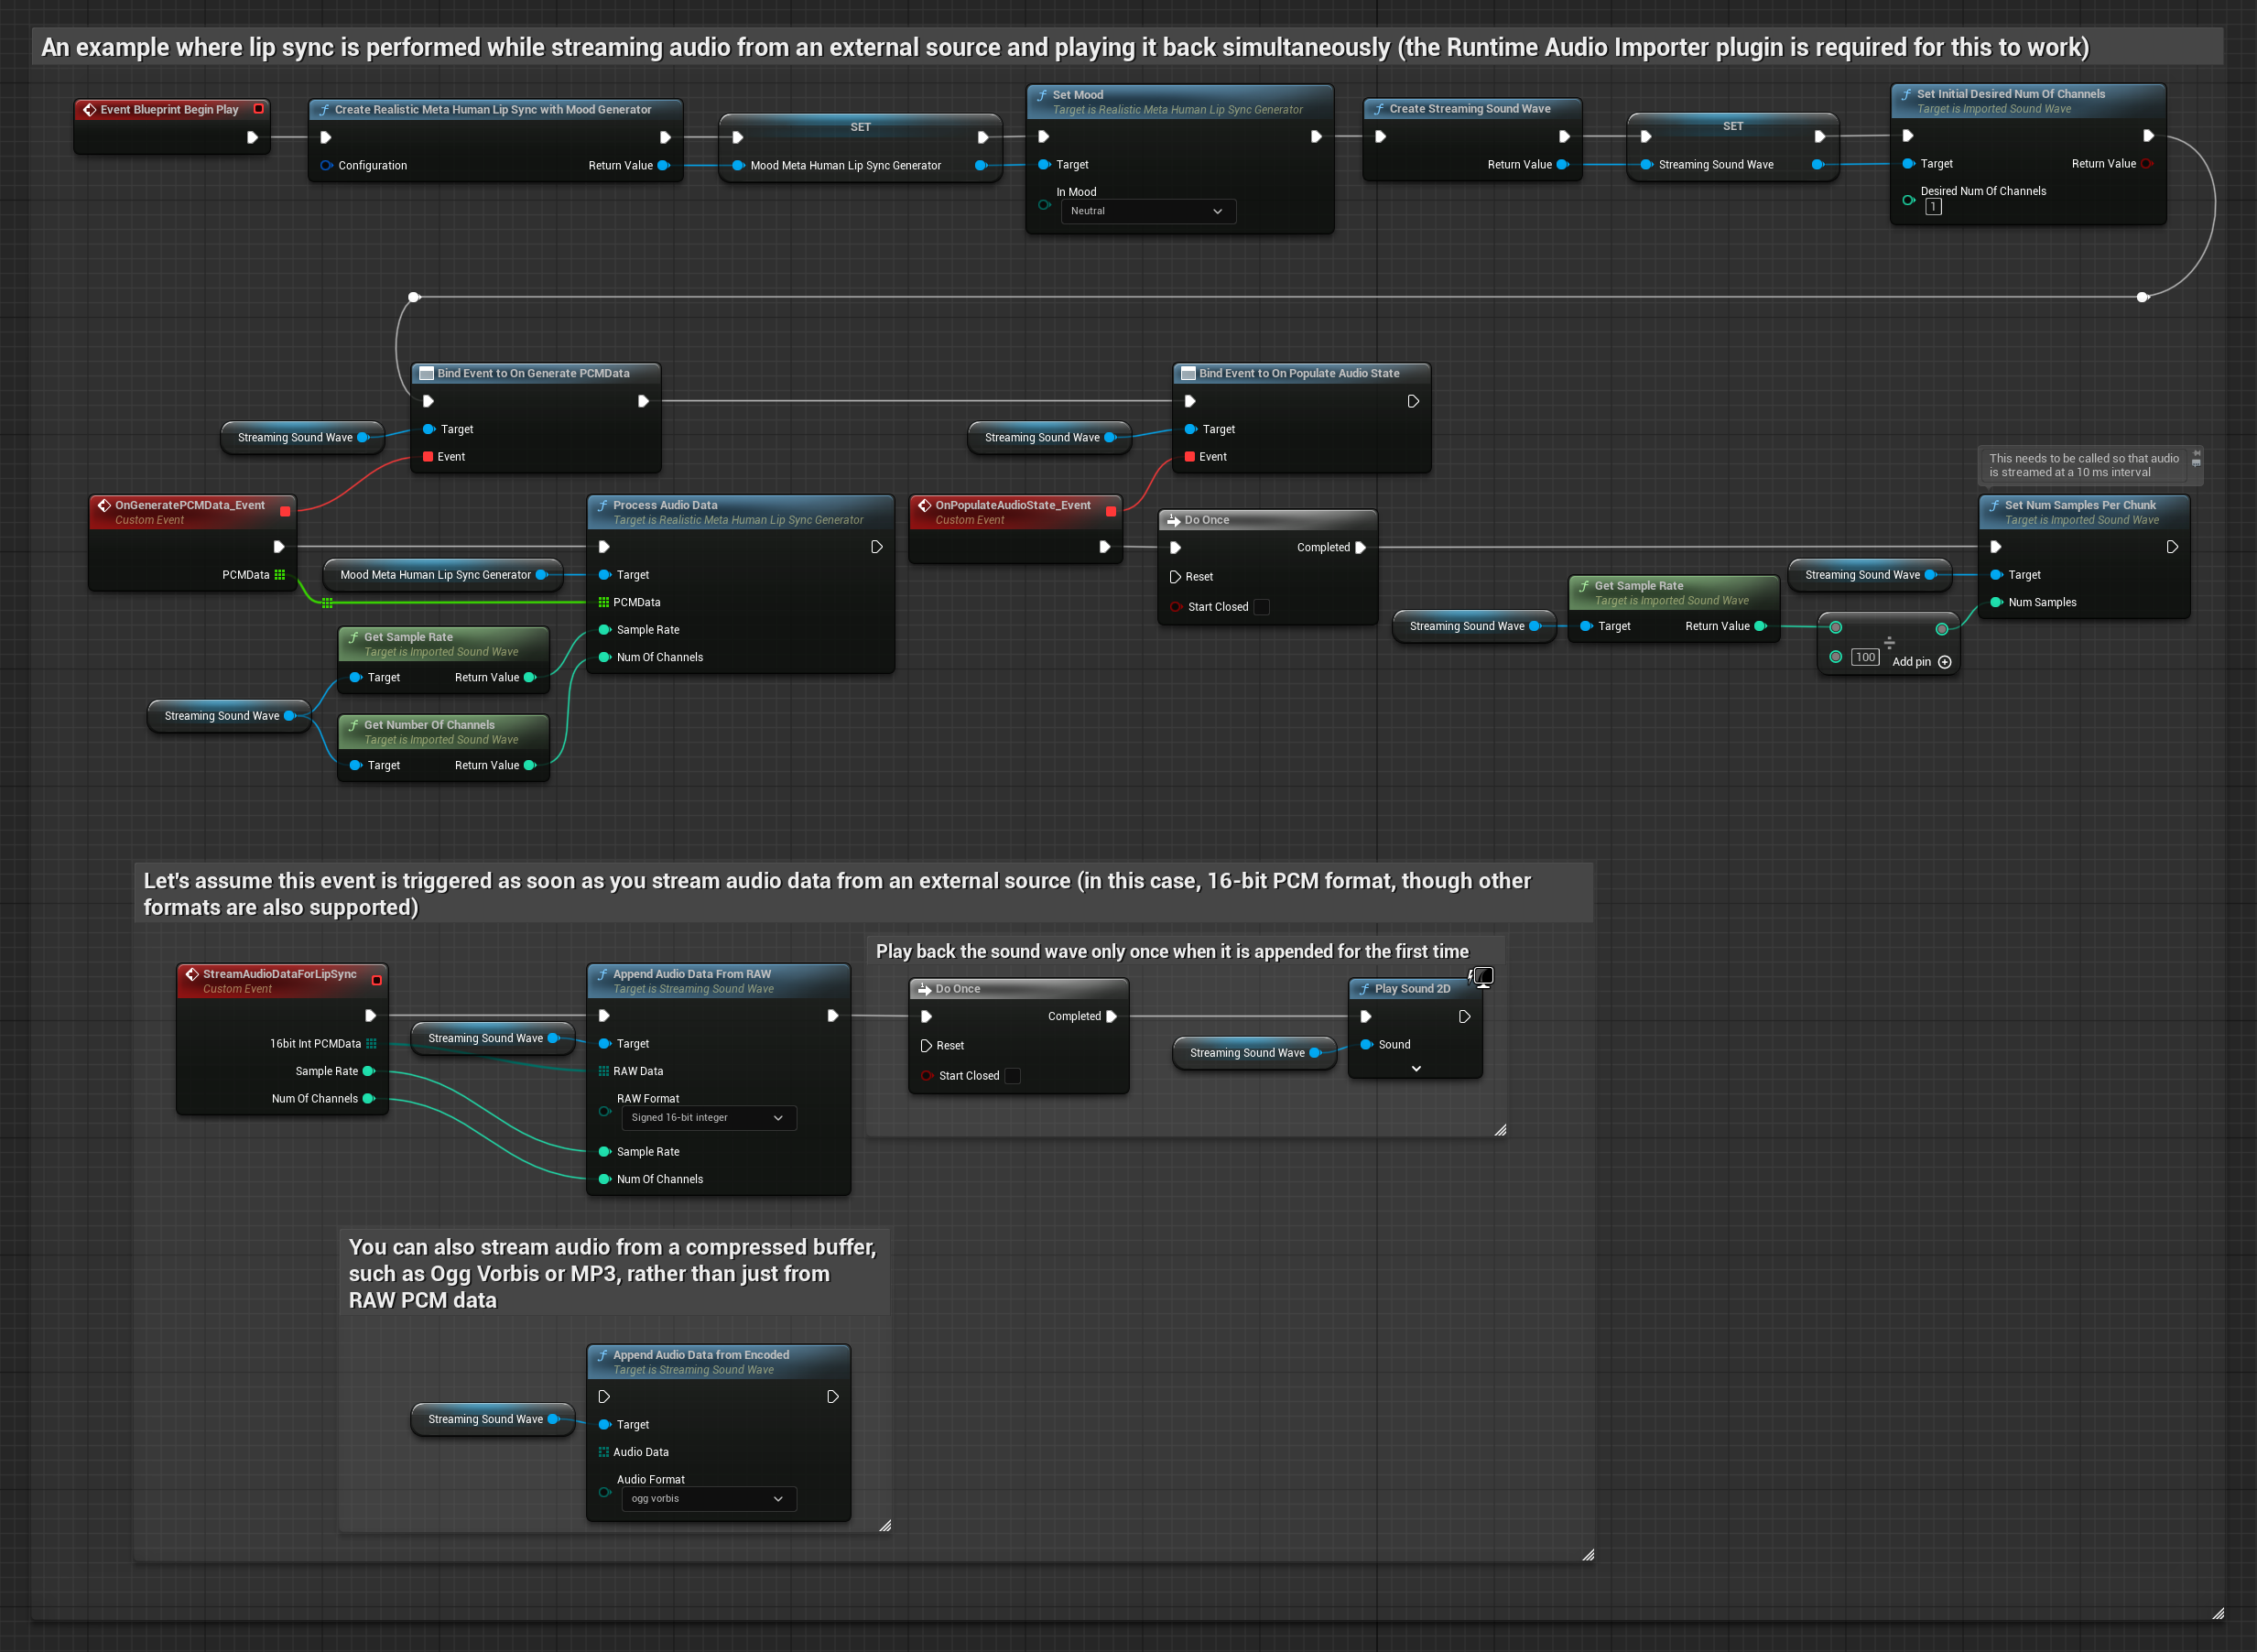Click the 100 divisor input field
Screen dimensions: 2257x1652
(1864, 658)
